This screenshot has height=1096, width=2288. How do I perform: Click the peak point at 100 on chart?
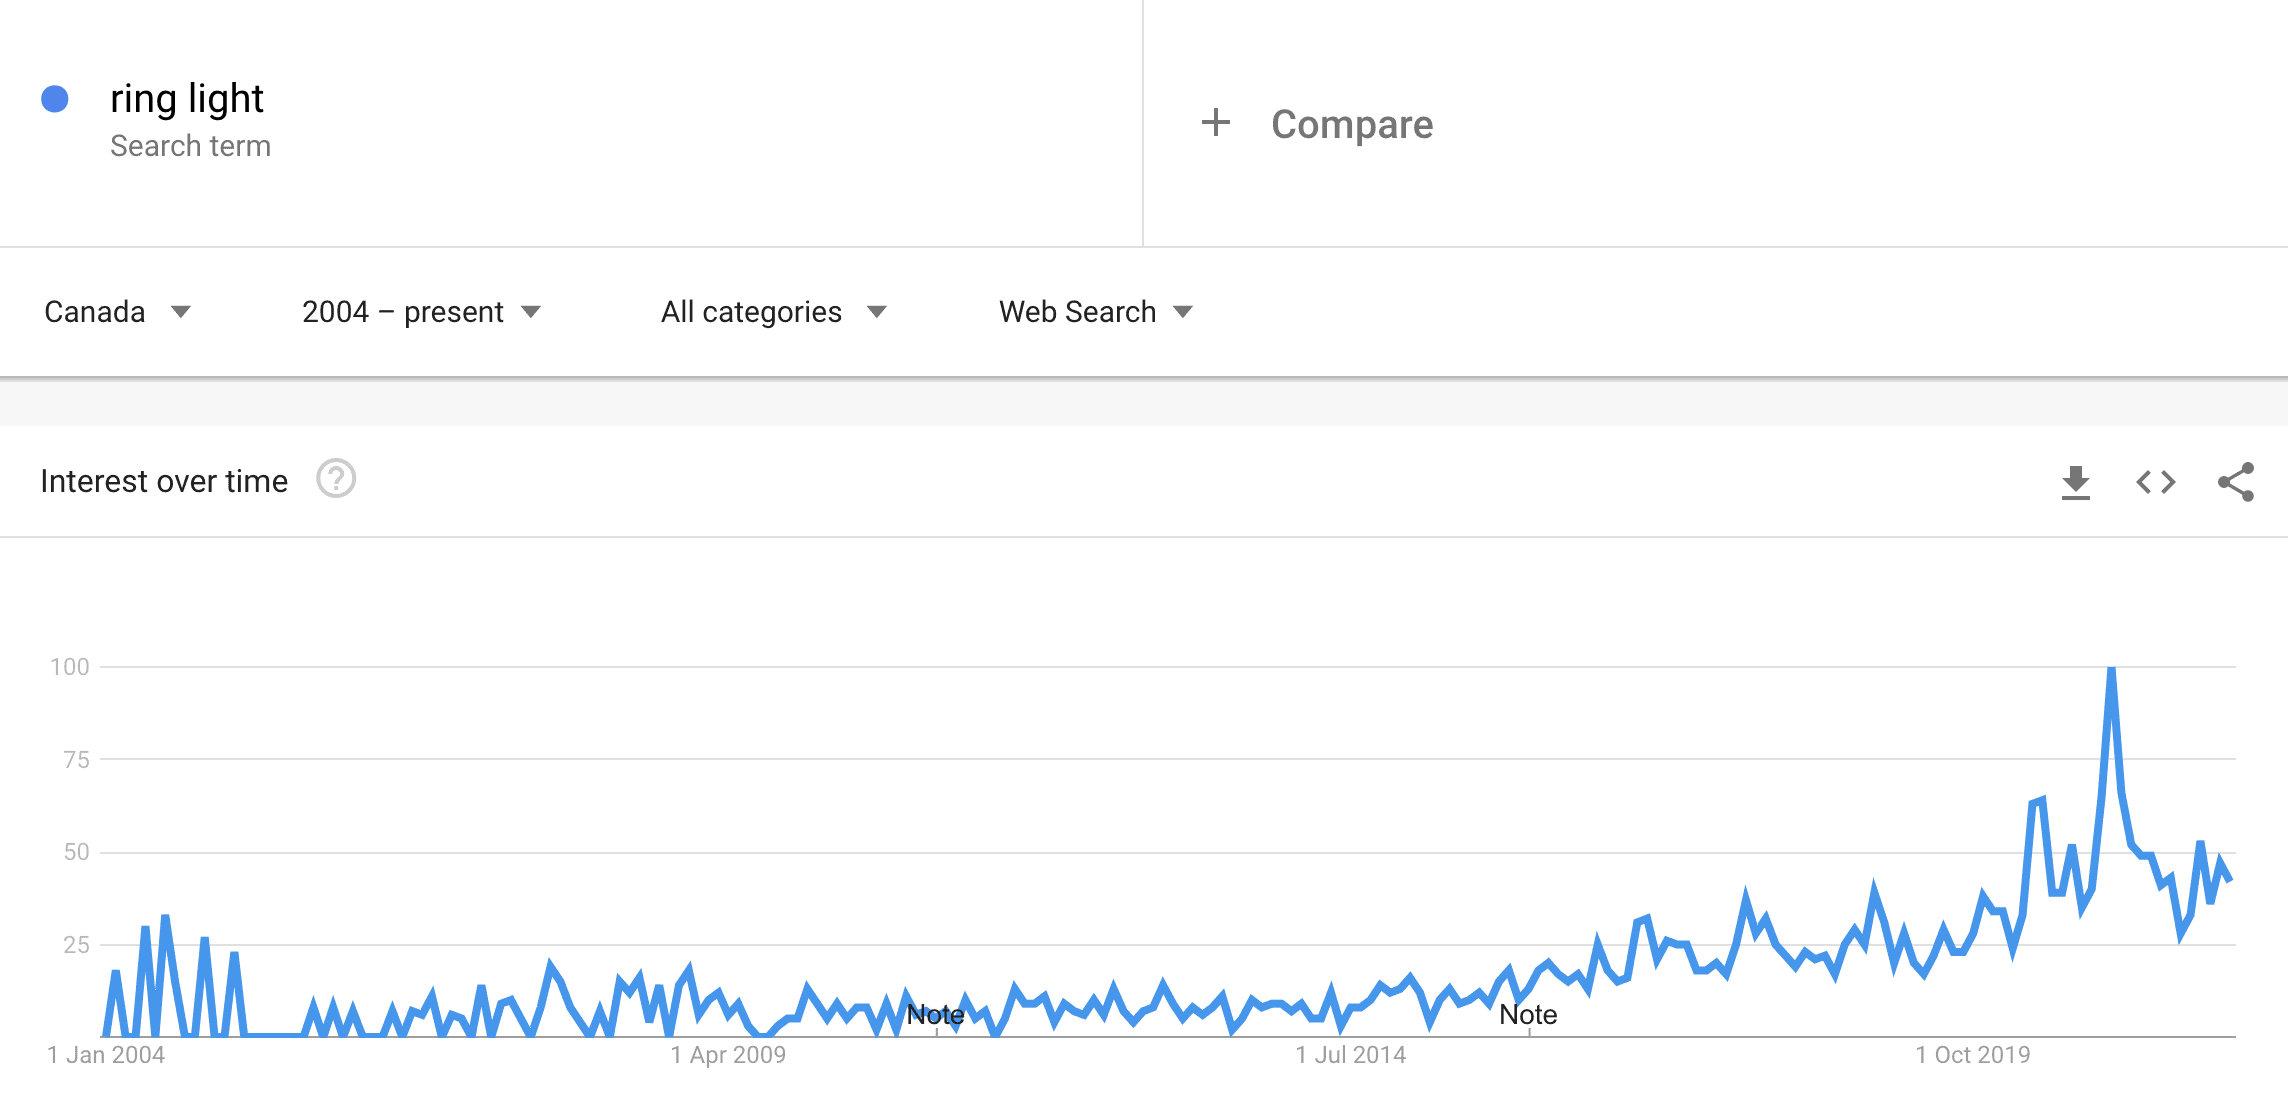pos(2111,668)
